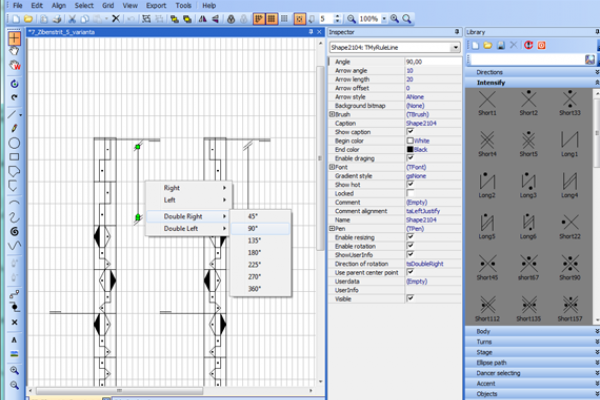Click the zoom in magnifier in top toolbar

pos(394,18)
